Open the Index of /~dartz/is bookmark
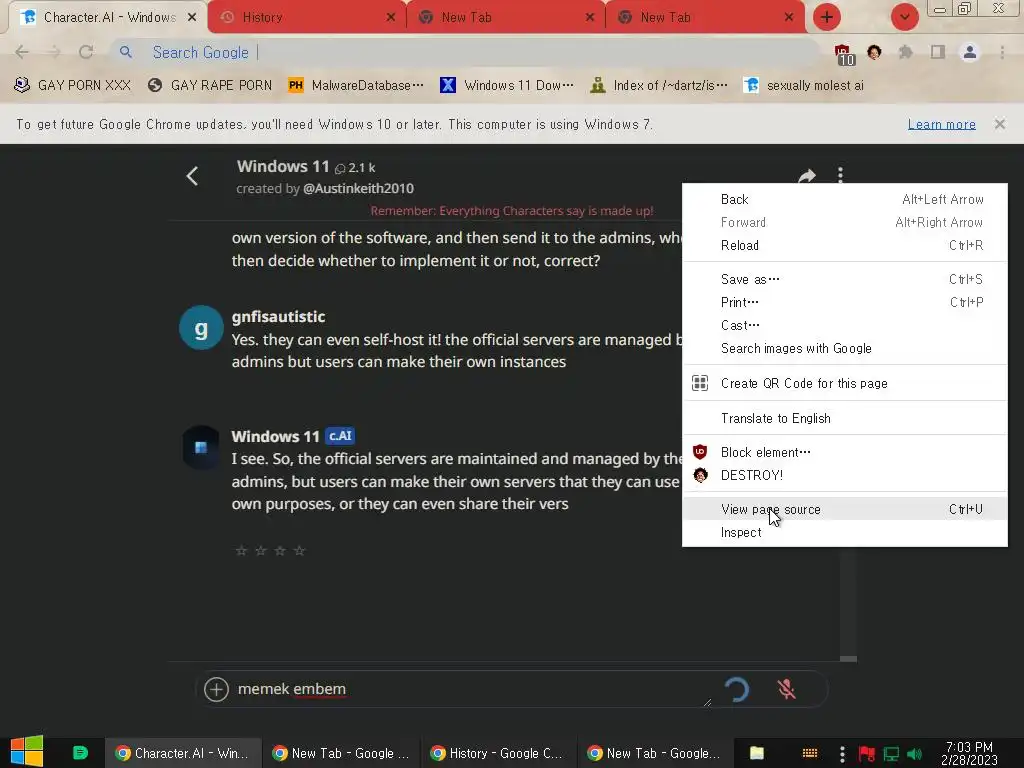The width and height of the screenshot is (1024, 768). [x=658, y=86]
